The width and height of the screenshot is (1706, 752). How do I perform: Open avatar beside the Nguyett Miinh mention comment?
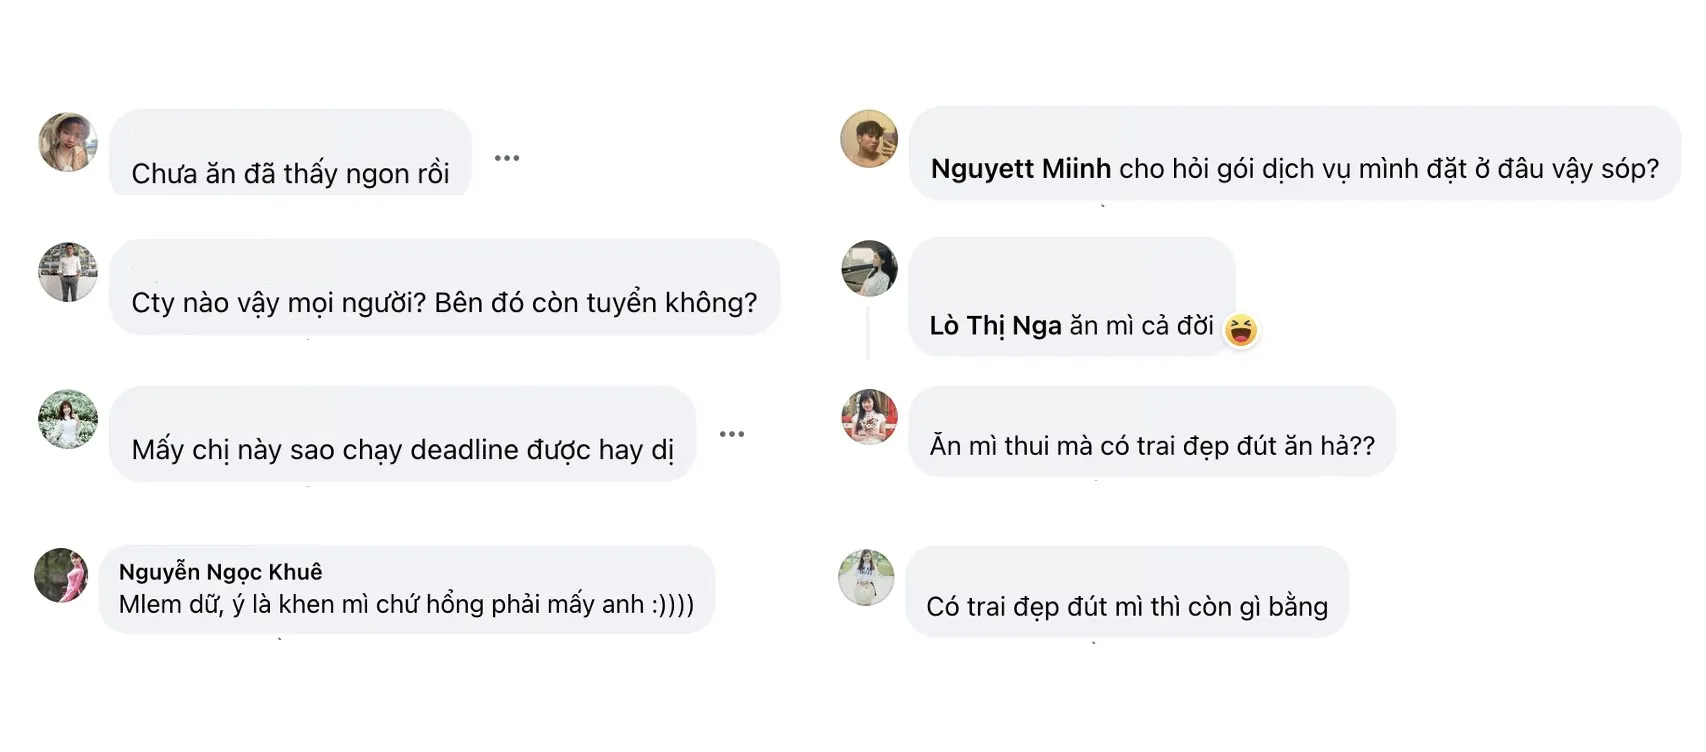(869, 139)
